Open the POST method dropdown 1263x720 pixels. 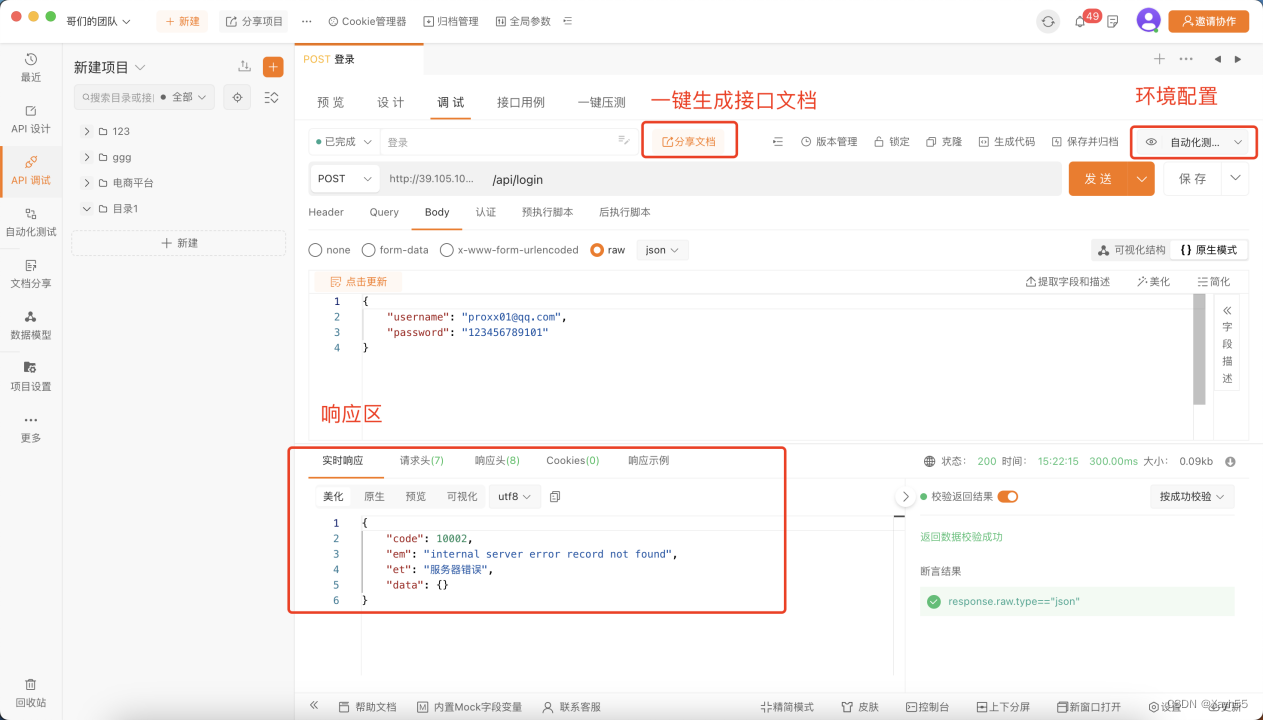pos(344,178)
